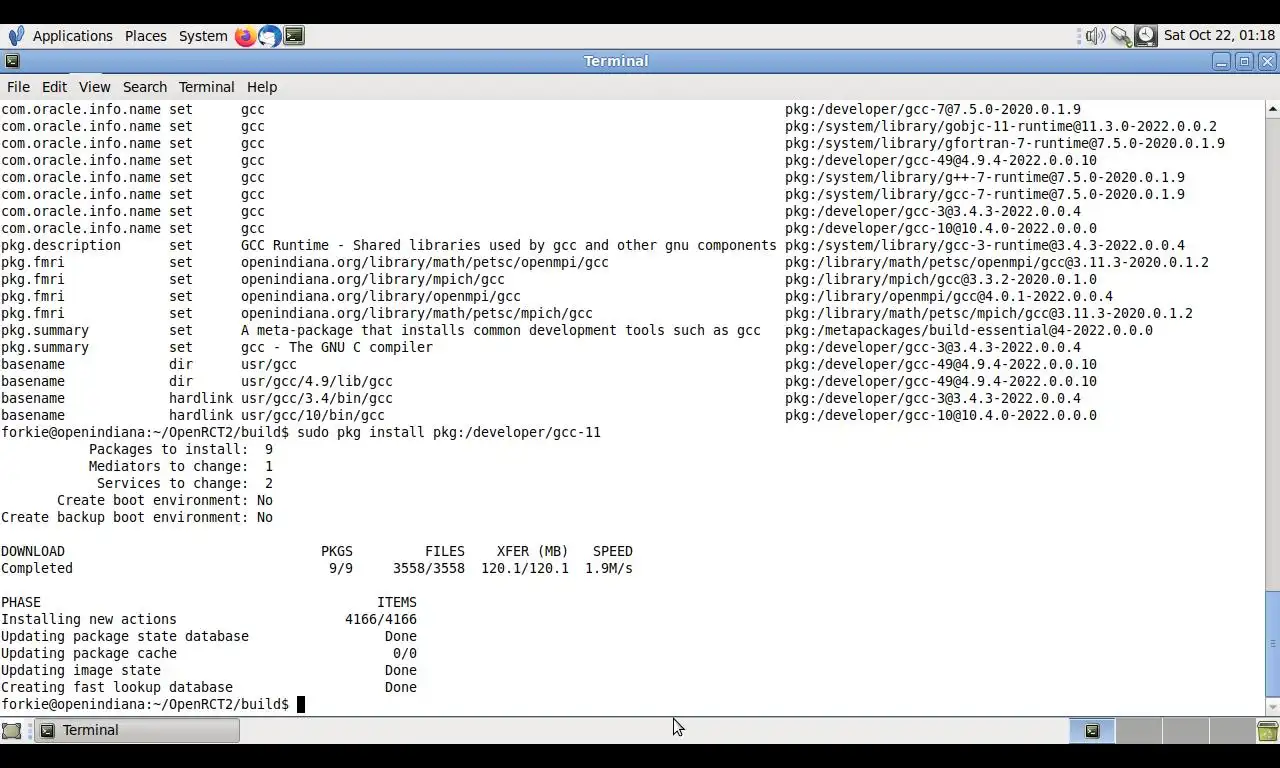Image resolution: width=1280 pixels, height=768 pixels.
Task: Close the Terminal window
Action: [x=1267, y=61]
